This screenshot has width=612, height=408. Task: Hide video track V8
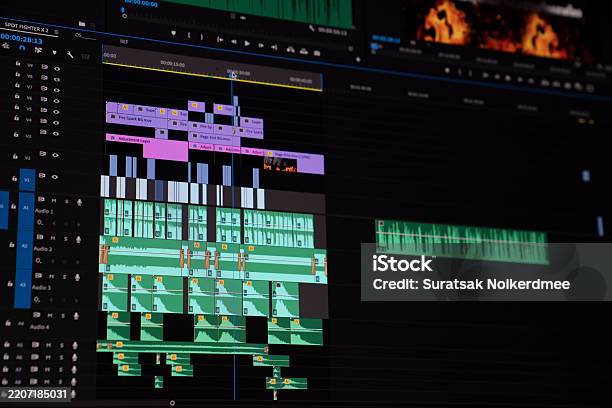[57, 79]
